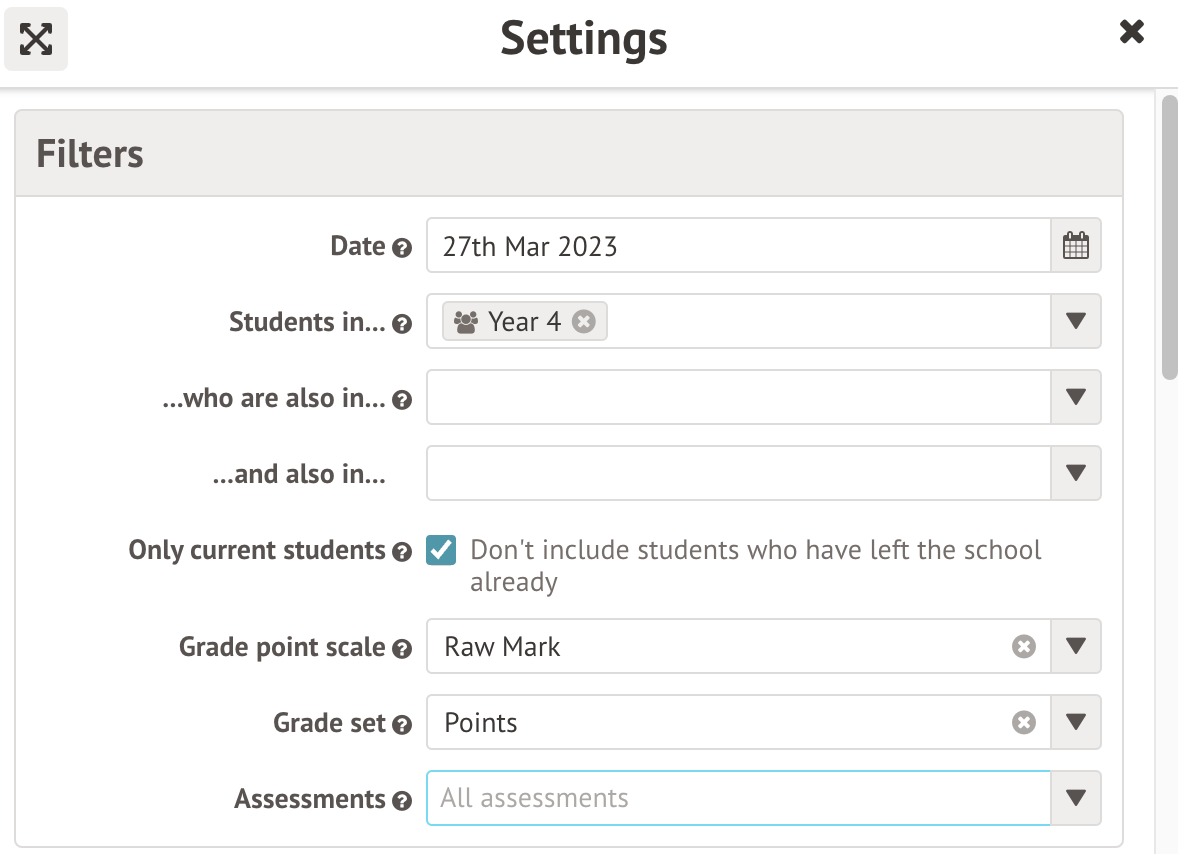
Task: Expand the Grade set dropdown arrow
Action: point(1076,723)
